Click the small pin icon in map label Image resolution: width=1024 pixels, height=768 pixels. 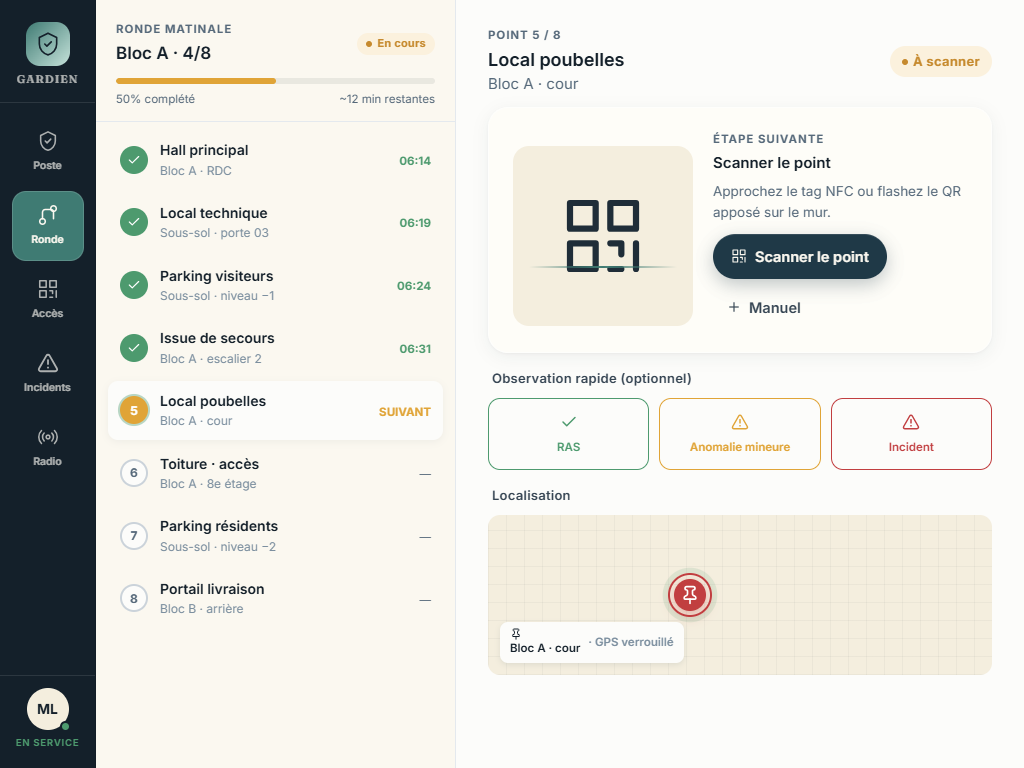pyautogui.click(x=516, y=633)
